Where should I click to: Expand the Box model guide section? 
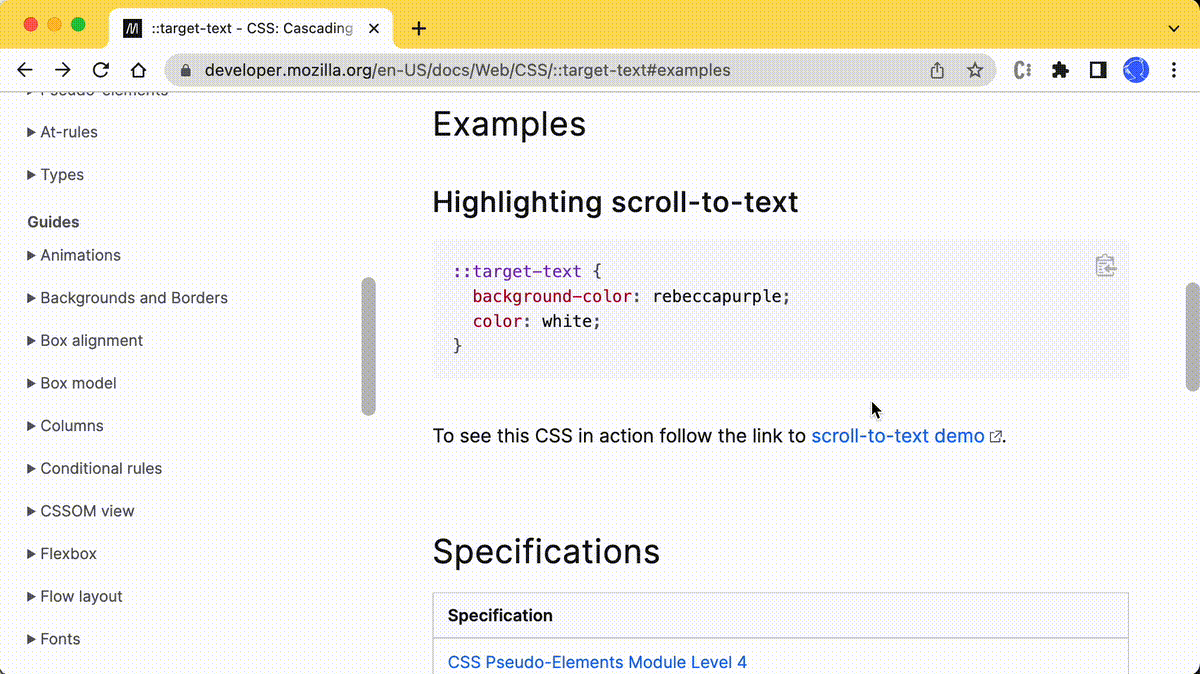78,383
